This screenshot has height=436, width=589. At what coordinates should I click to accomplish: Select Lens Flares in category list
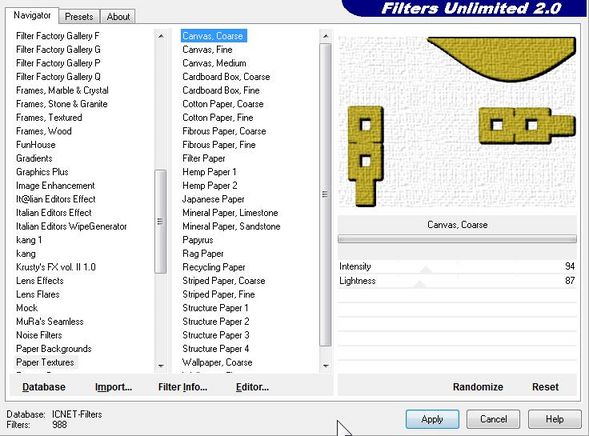click(x=38, y=294)
